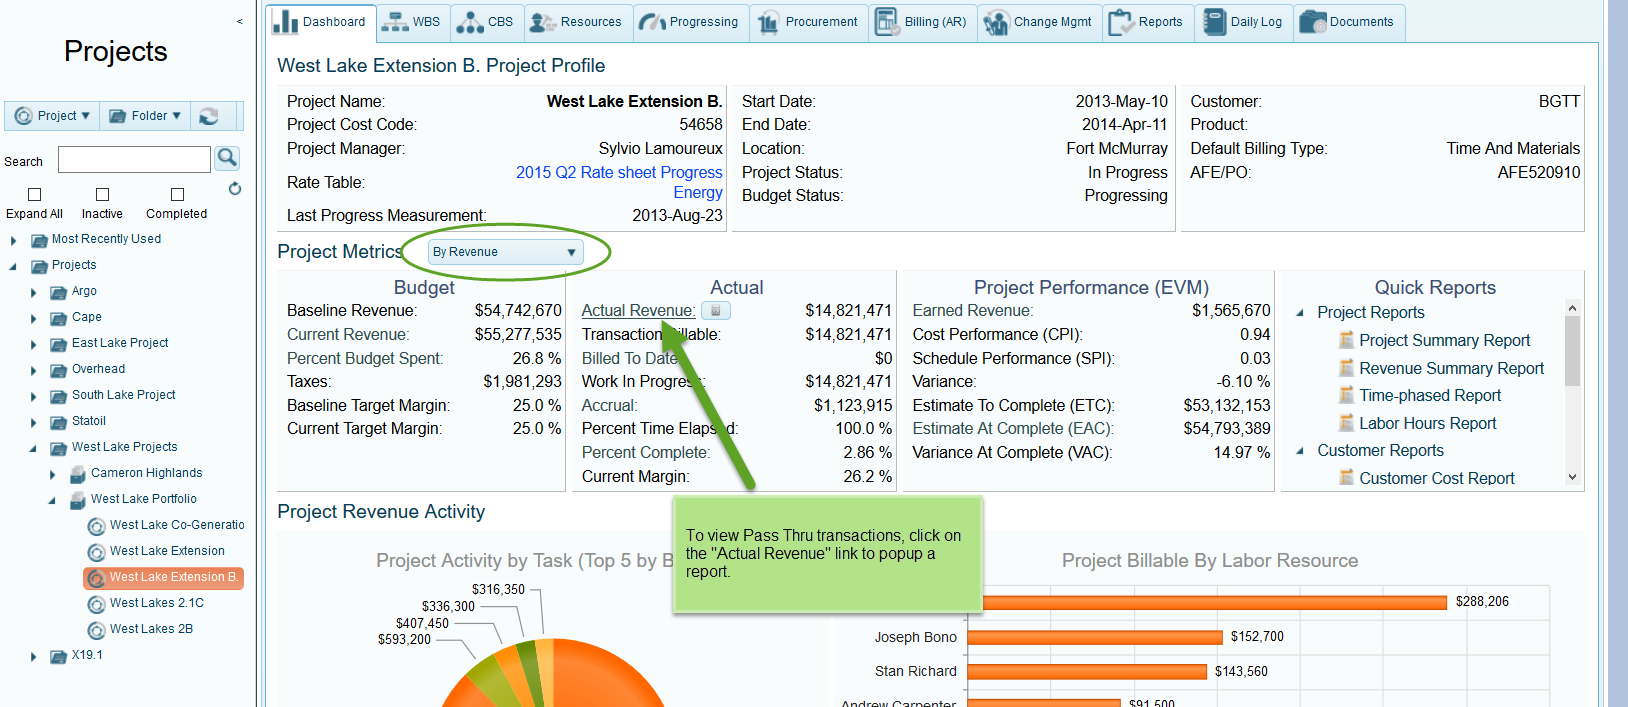Open the Project Summary Report
Viewport: 1628px width, 707px height.
tap(1444, 341)
